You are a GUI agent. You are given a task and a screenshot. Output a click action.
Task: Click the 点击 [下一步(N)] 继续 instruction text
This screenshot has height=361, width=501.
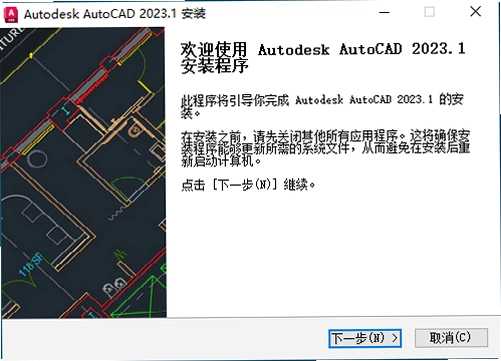(x=248, y=184)
